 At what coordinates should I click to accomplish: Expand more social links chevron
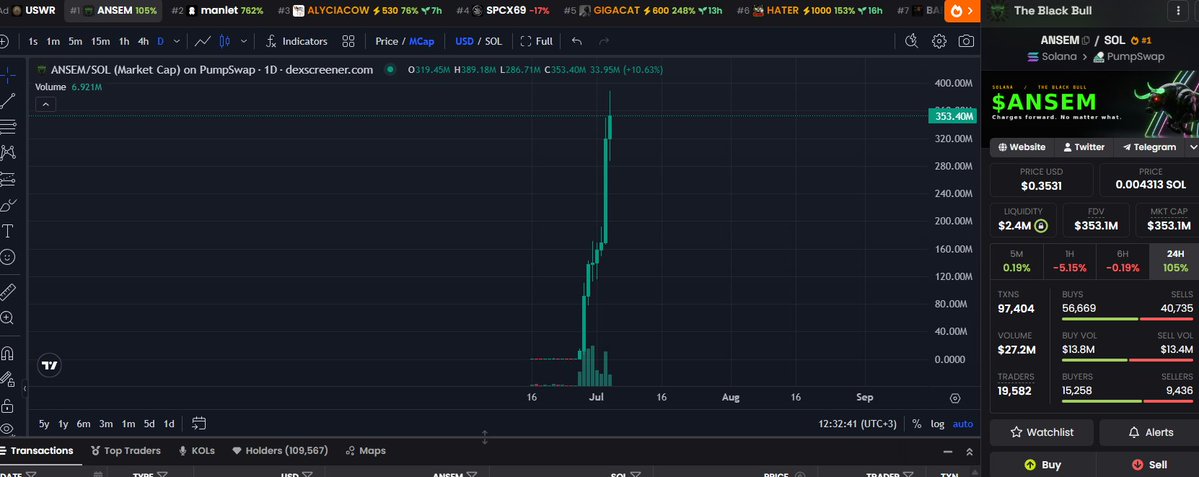click(x=1192, y=147)
